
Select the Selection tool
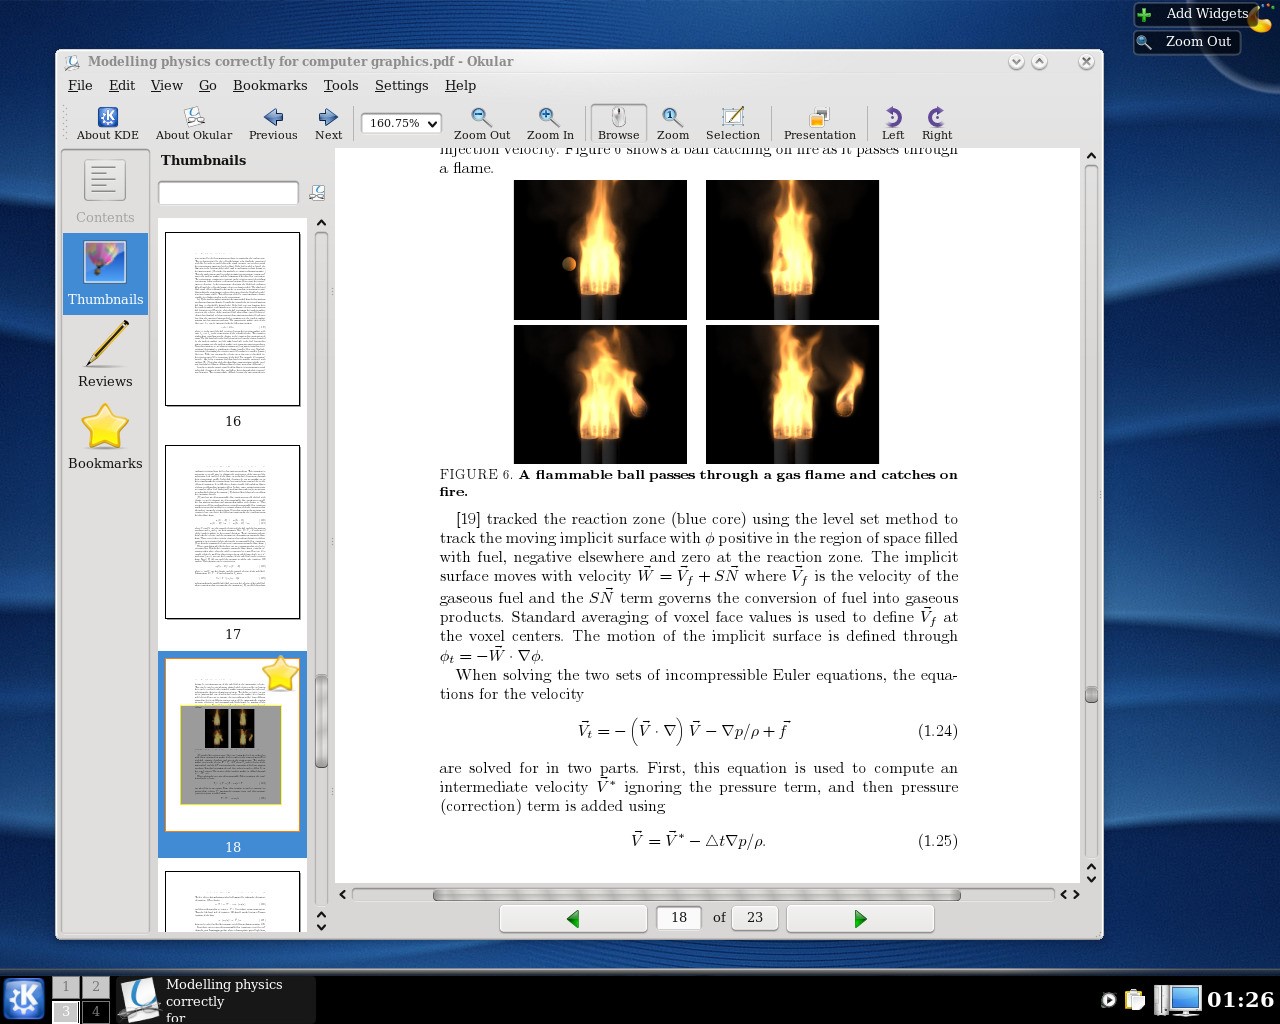732,123
